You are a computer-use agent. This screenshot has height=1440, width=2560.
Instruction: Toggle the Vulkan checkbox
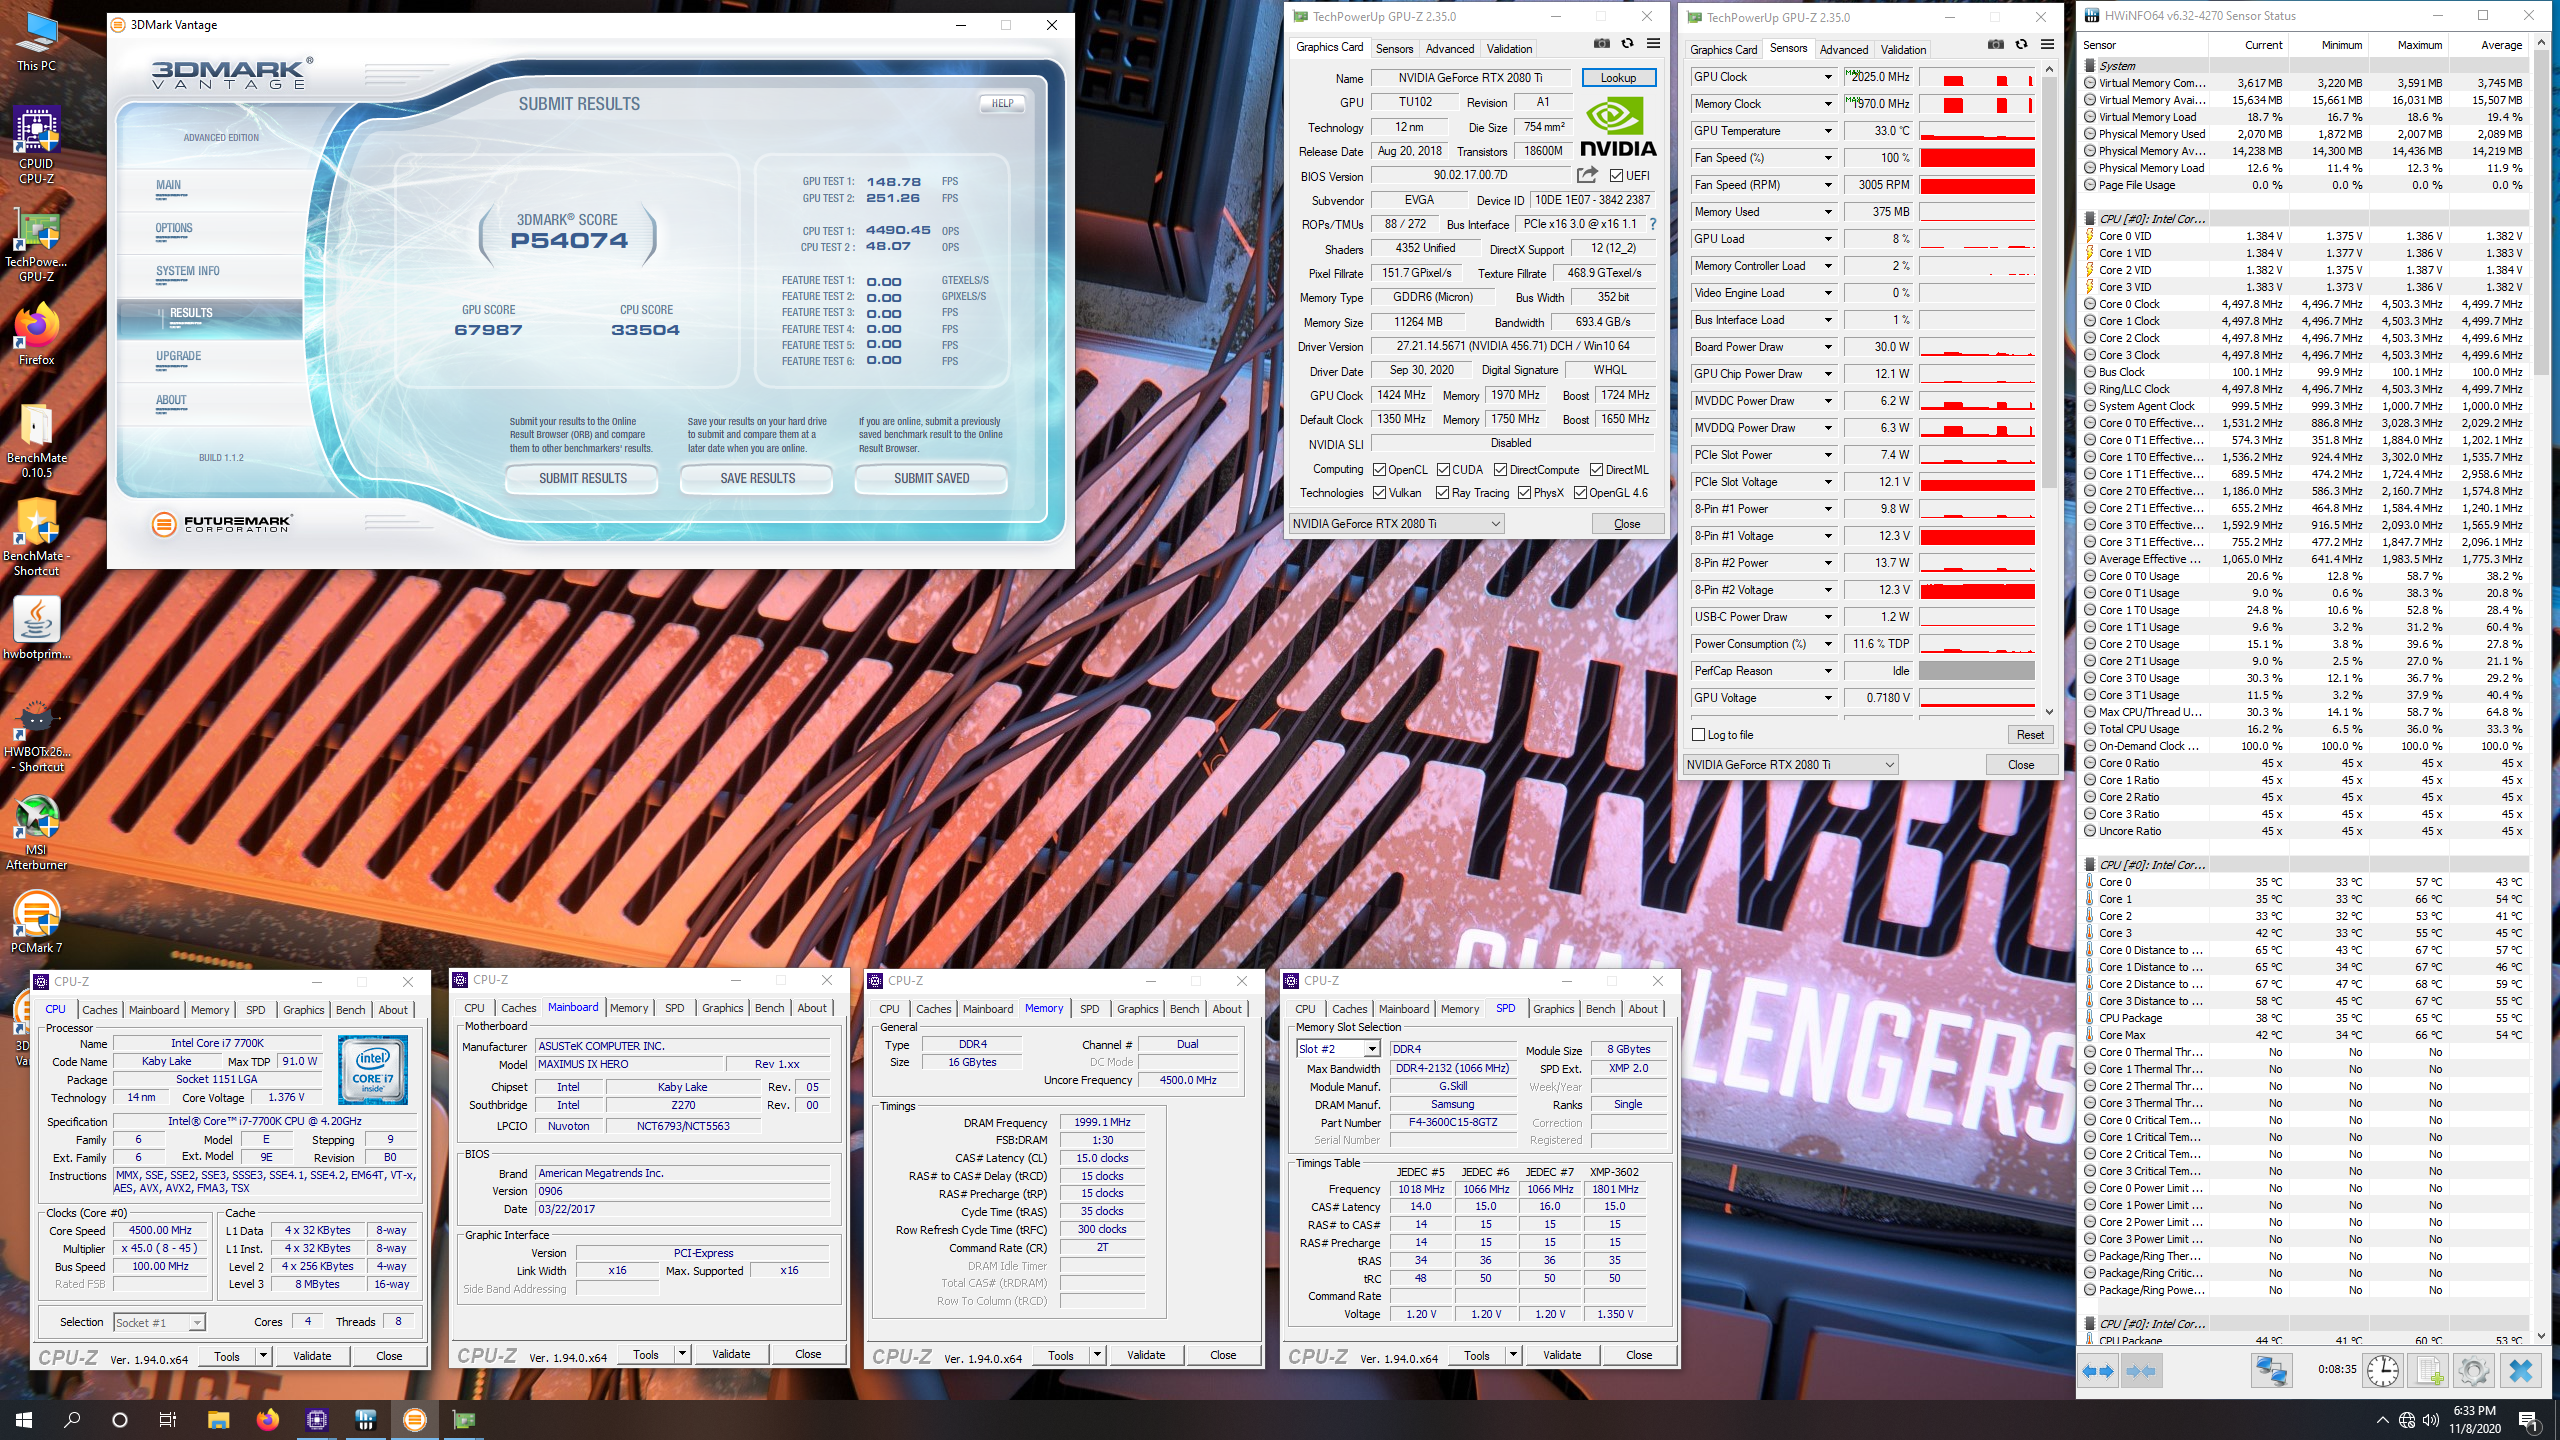(x=1380, y=493)
